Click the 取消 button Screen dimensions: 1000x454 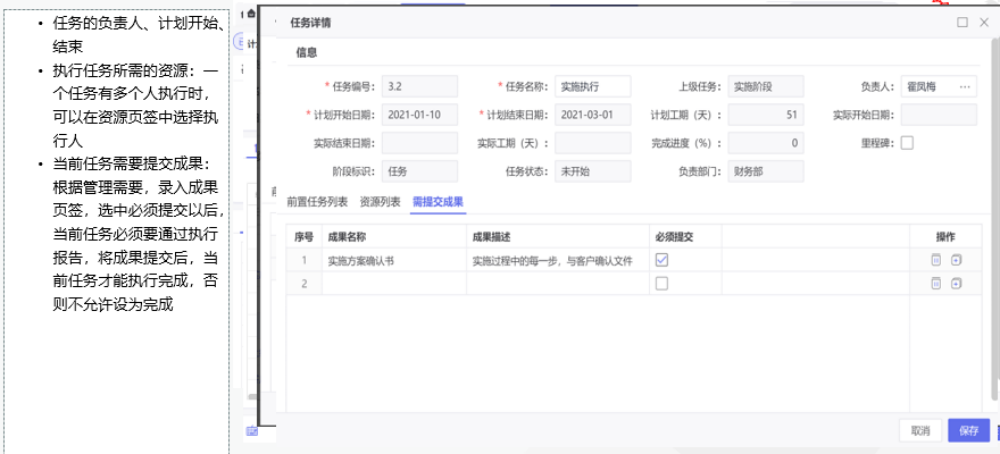point(920,430)
